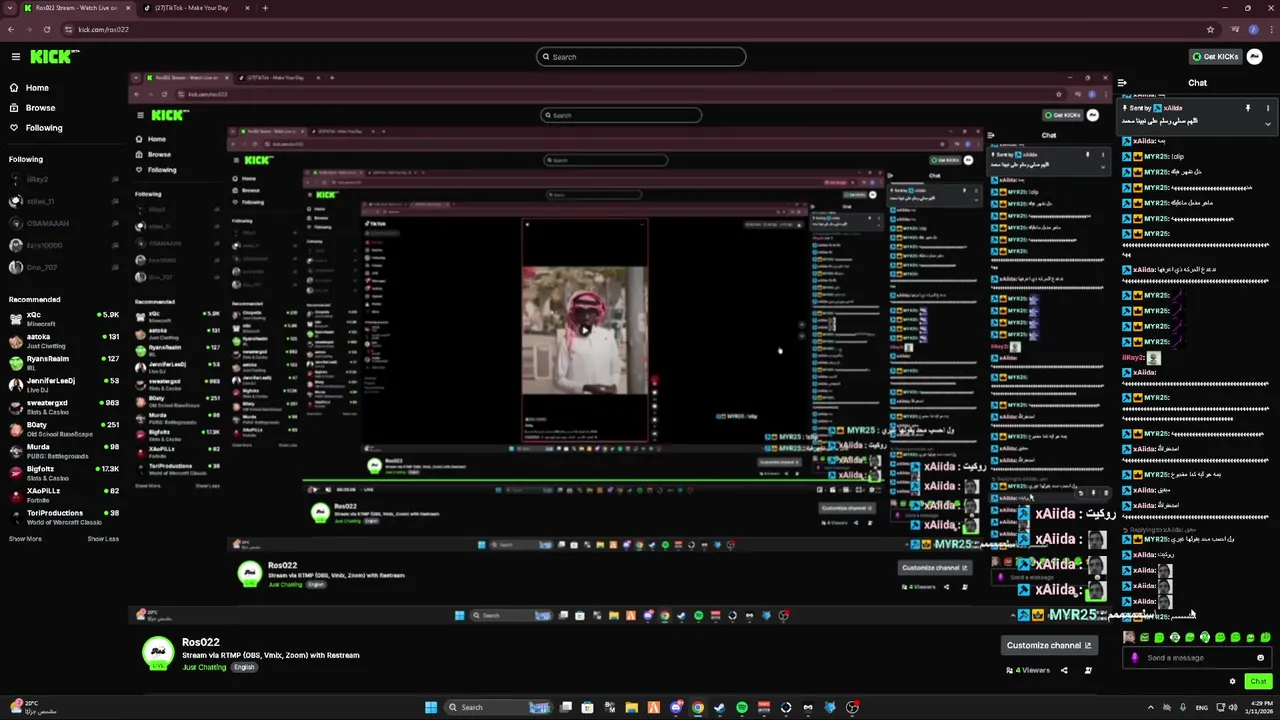Viewport: 1280px width, 720px height.
Task: Open Browse in the sidebar
Action: 32,108
